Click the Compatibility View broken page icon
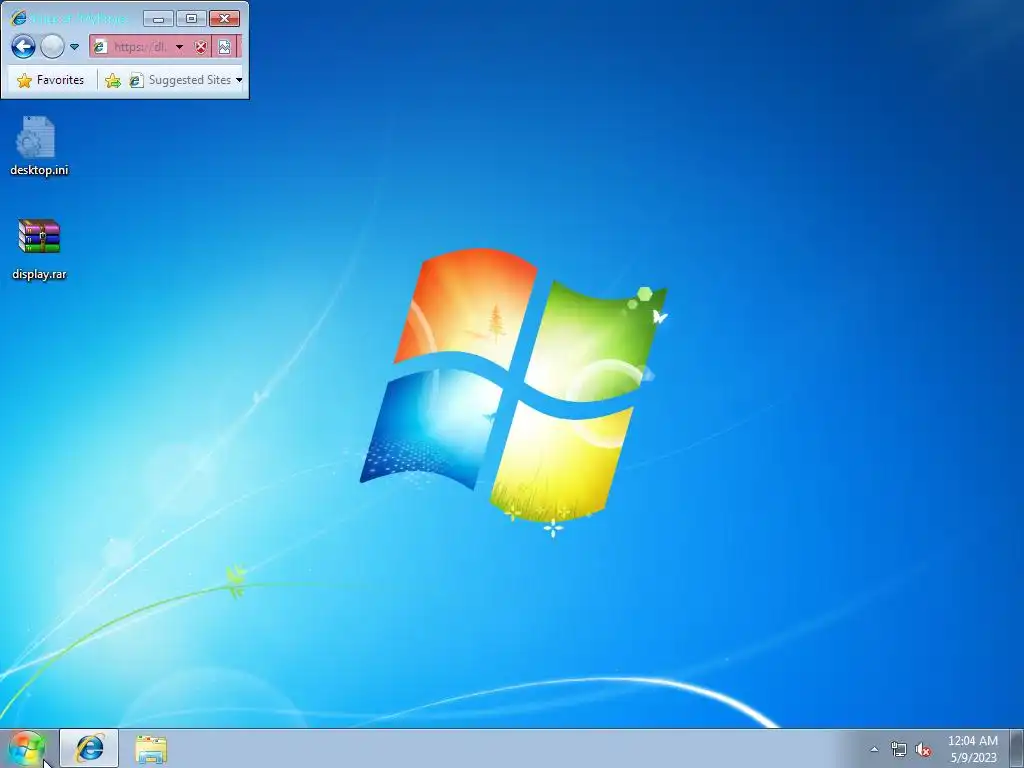Screen dimensions: 1024x768 click(x=224, y=47)
